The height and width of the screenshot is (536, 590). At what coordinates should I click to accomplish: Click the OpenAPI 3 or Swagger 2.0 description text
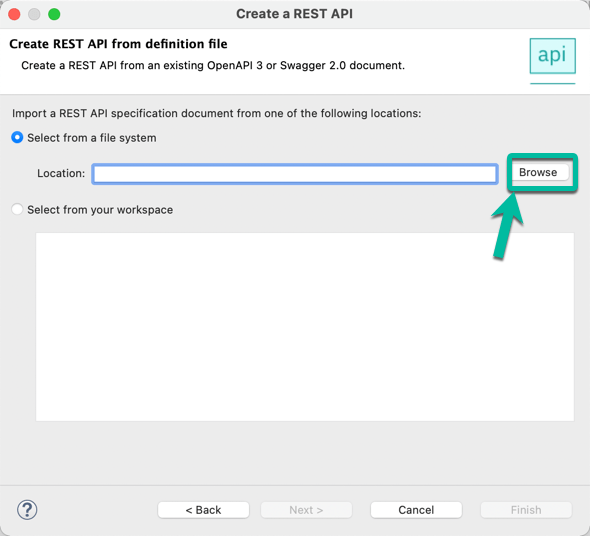(x=213, y=65)
